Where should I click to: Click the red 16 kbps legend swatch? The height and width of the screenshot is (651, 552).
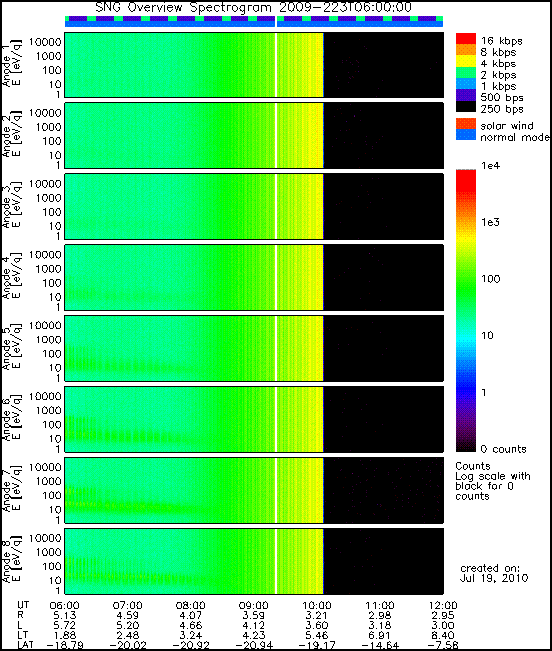click(466, 39)
